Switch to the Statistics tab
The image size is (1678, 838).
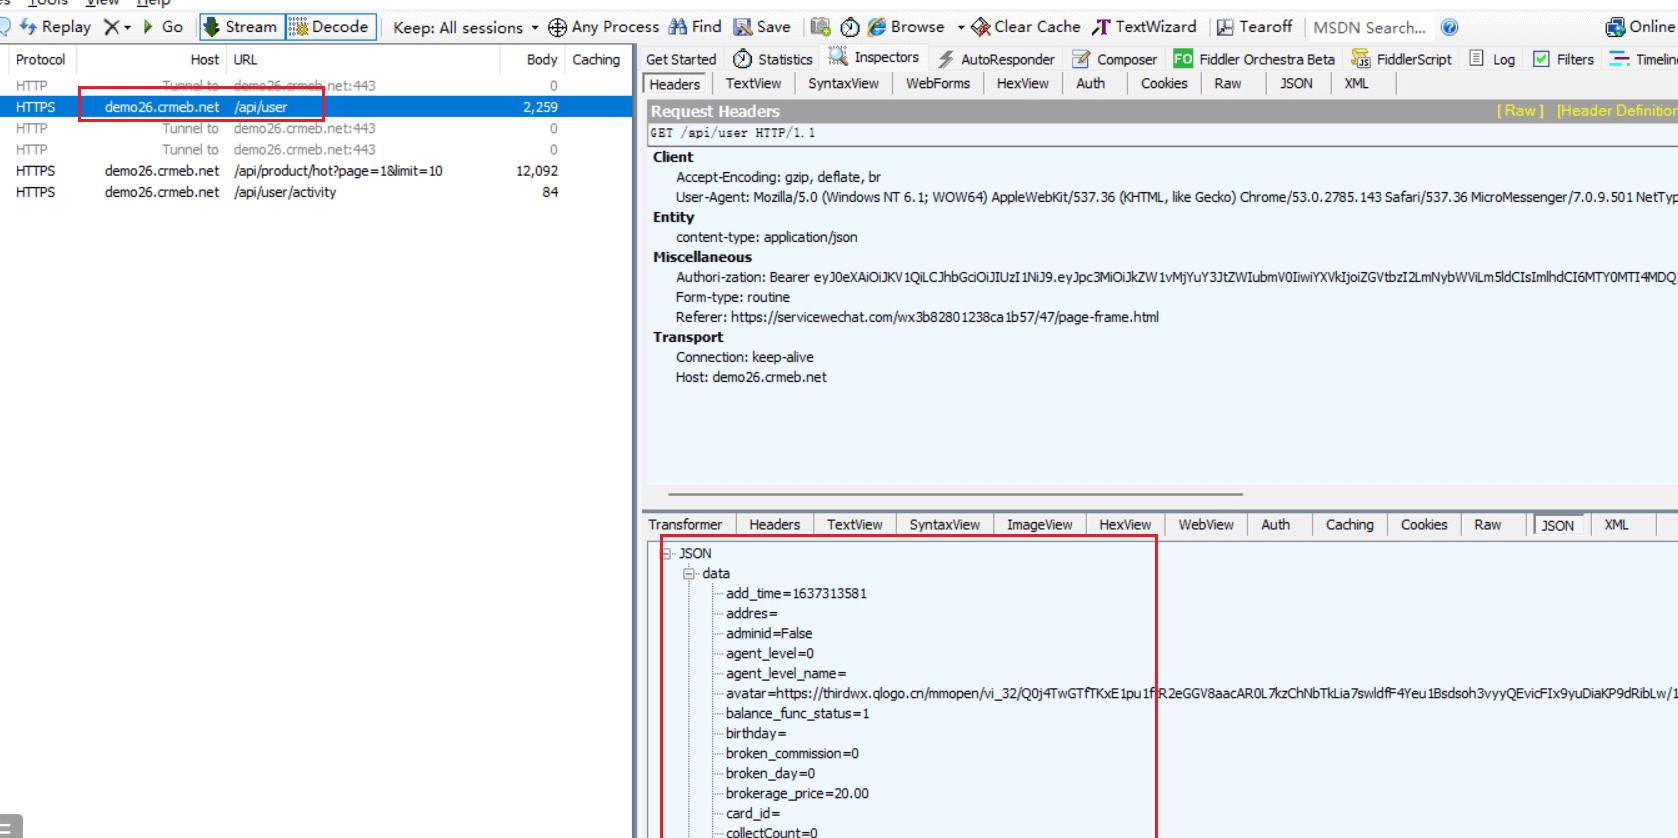[x=773, y=59]
